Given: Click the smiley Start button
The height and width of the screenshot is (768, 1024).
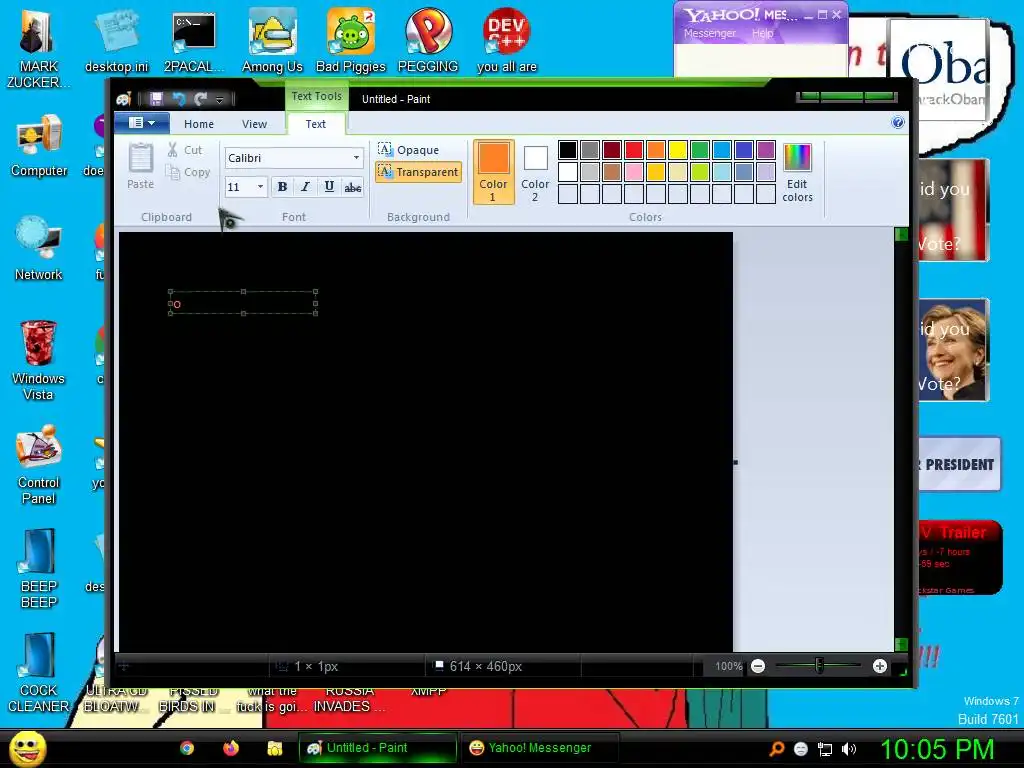Looking at the screenshot, I should [x=27, y=748].
